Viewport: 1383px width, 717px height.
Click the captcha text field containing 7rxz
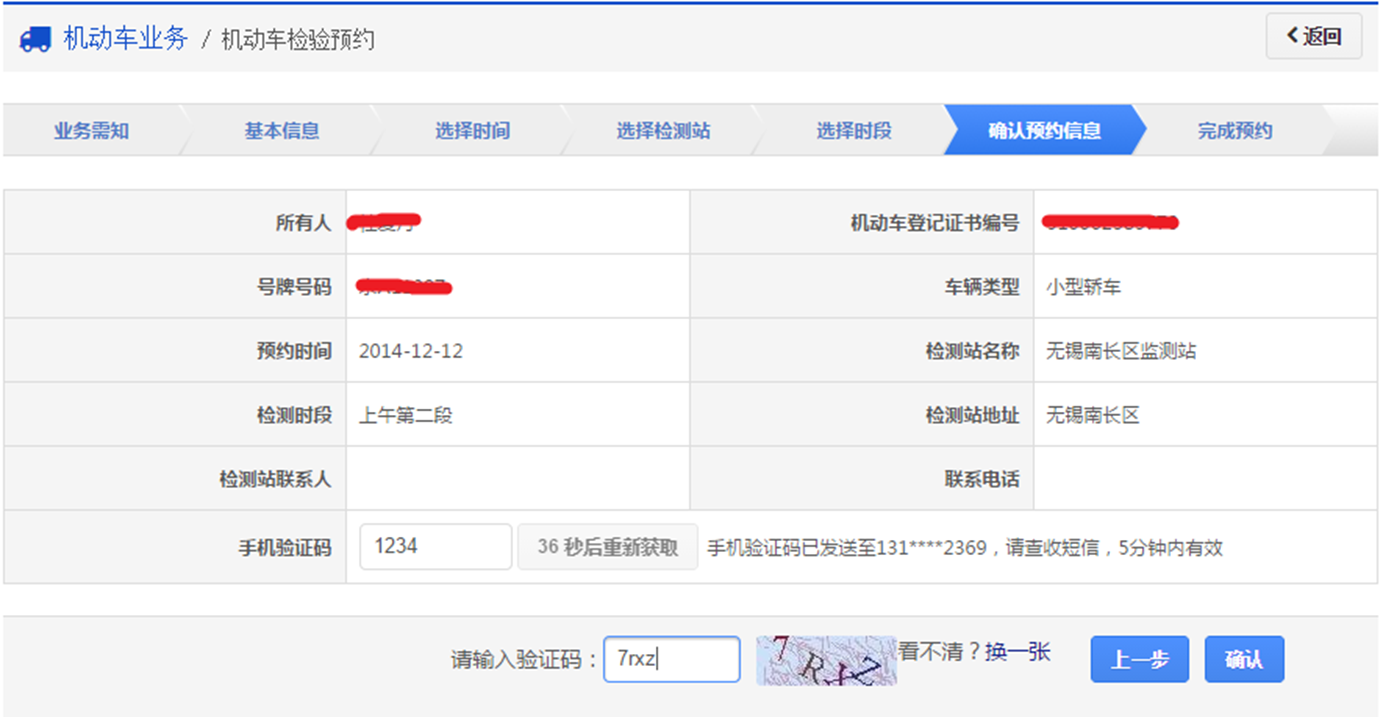(671, 660)
